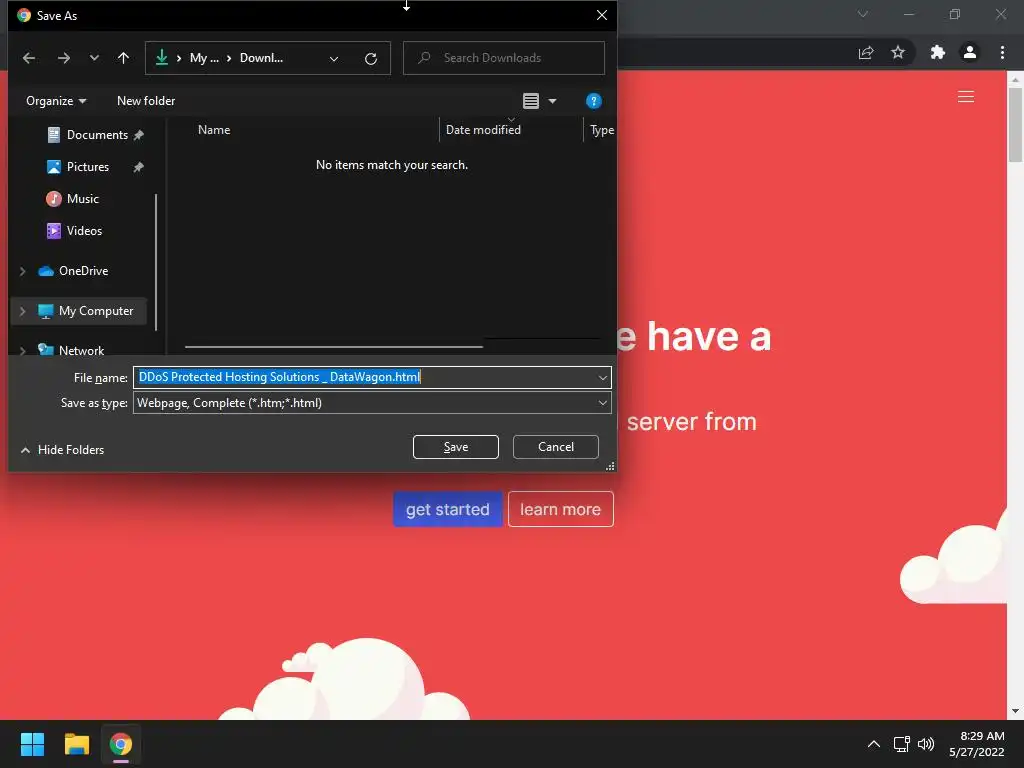Open File name history dropdown
The width and height of the screenshot is (1024, 768).
602,377
